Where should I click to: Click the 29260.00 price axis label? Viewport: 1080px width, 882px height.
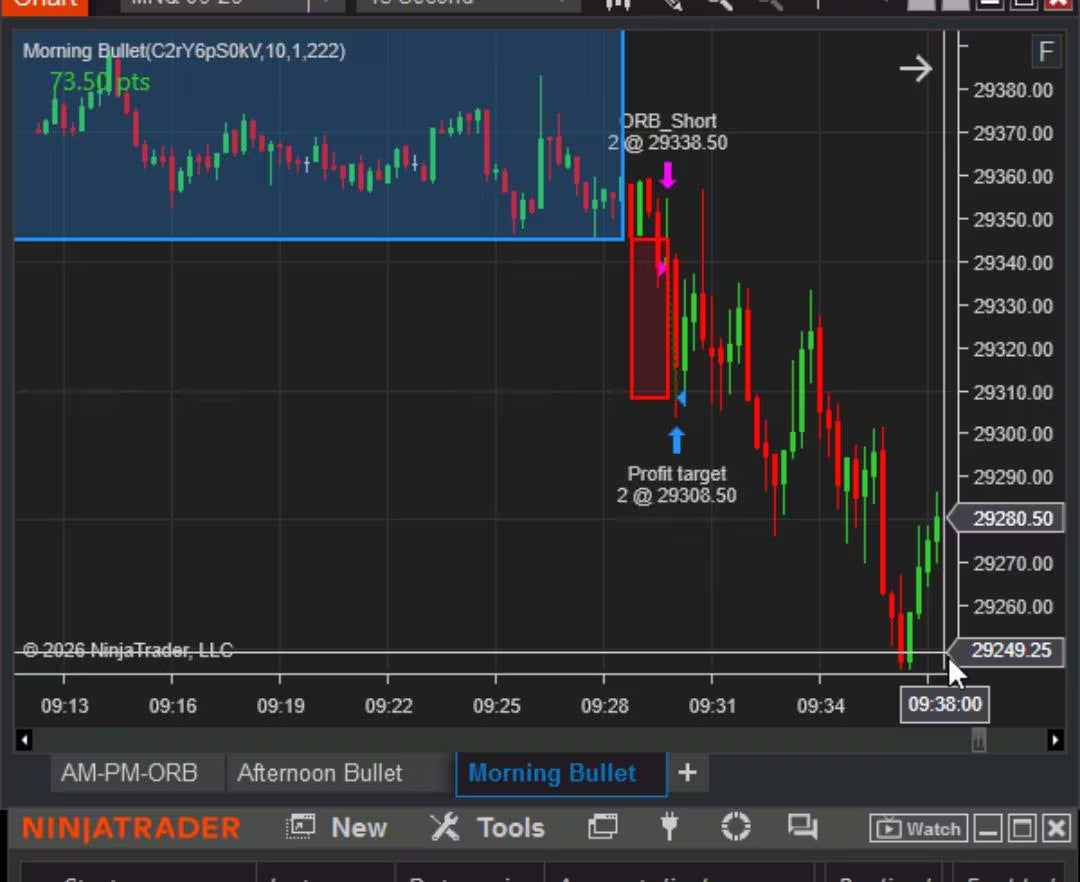pyautogui.click(x=1012, y=607)
